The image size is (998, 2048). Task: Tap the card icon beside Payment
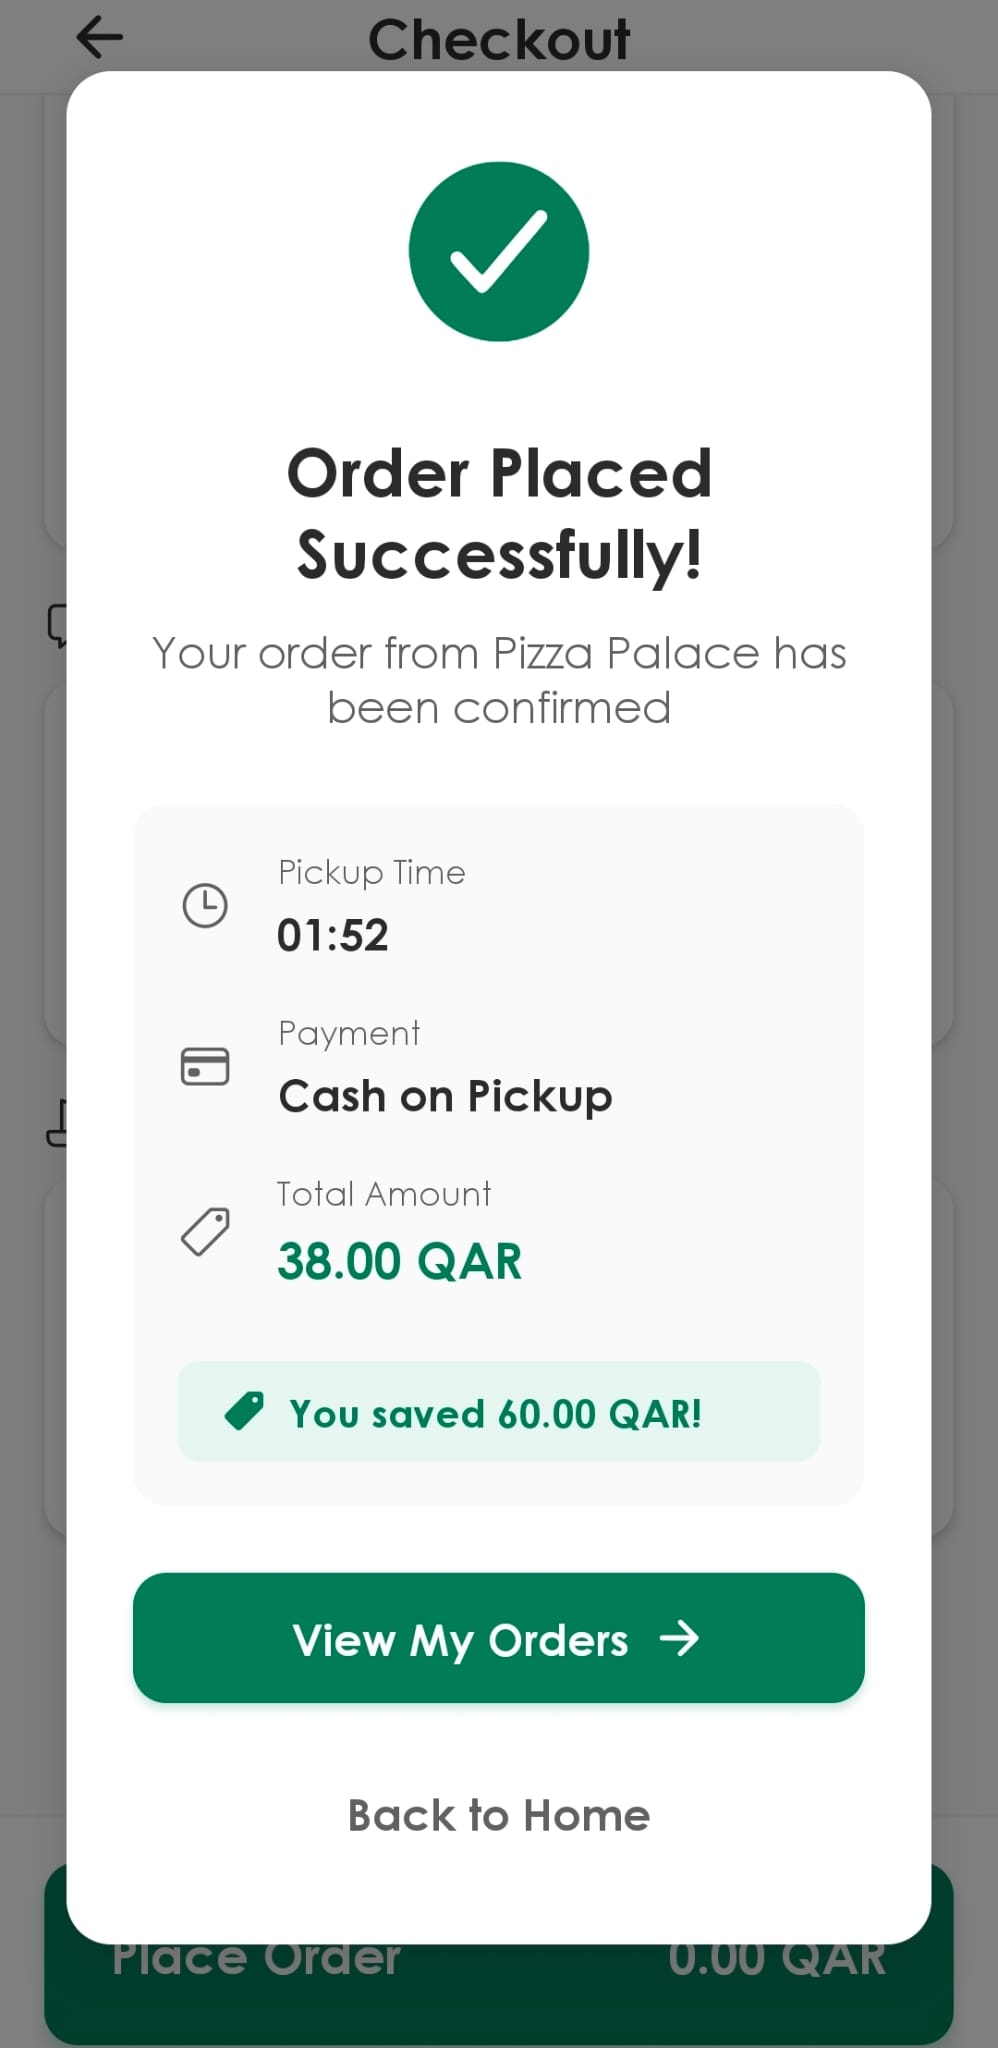[205, 1066]
